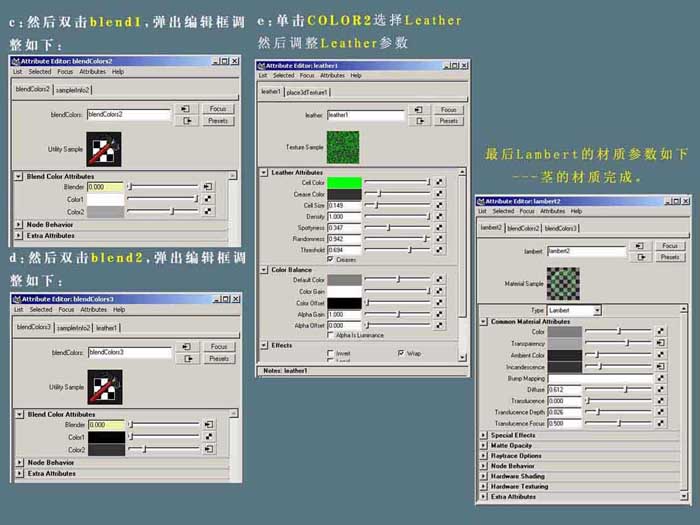The height and width of the screenshot is (525, 700).
Task: Click checker map icon for Color1 in blendColors3
Action: pos(208,437)
